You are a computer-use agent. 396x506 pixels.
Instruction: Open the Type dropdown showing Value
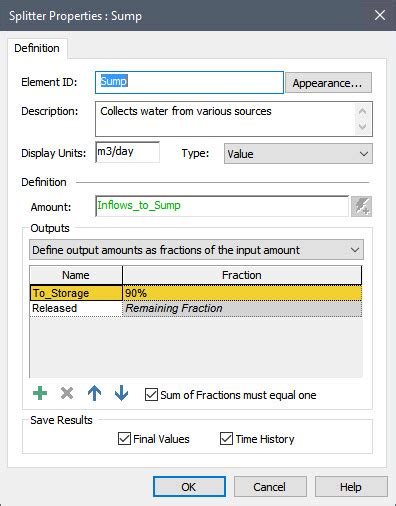(x=298, y=154)
